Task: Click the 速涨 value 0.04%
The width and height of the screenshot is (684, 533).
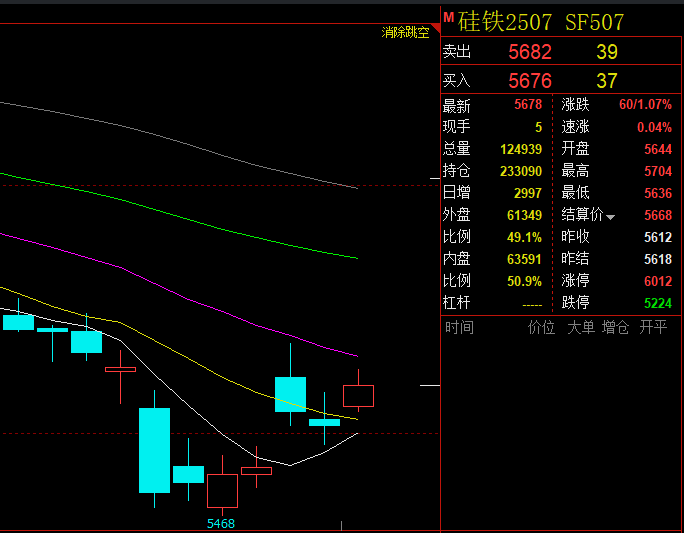Action: coord(654,127)
